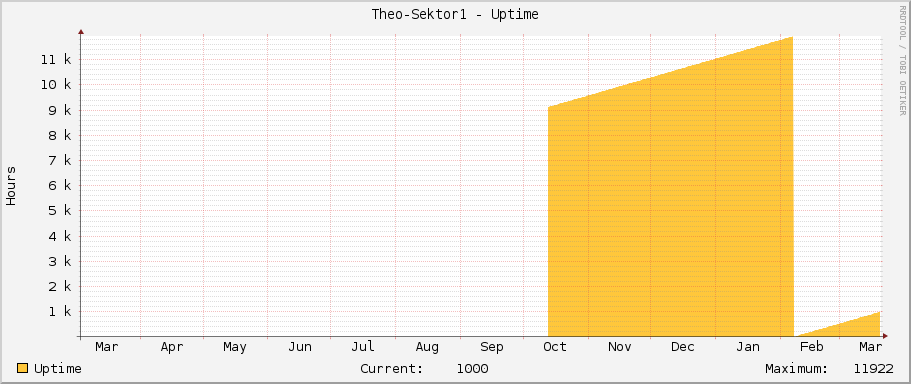Click the 'Uptime' legend label
Viewport: 911px width, 384px height.
(58, 369)
